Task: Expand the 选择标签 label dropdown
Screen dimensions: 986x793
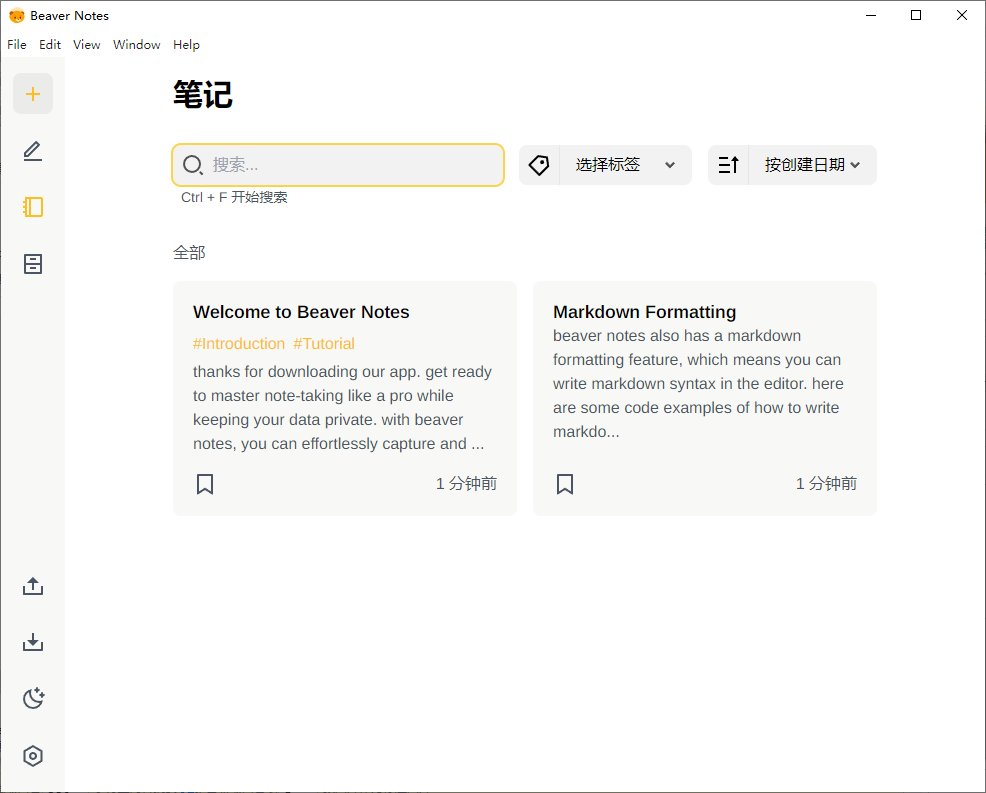Action: pyautogui.click(x=625, y=165)
